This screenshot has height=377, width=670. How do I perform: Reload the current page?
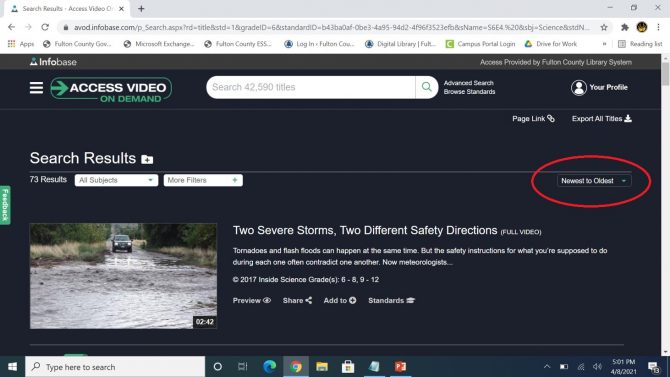pyautogui.click(x=45, y=27)
